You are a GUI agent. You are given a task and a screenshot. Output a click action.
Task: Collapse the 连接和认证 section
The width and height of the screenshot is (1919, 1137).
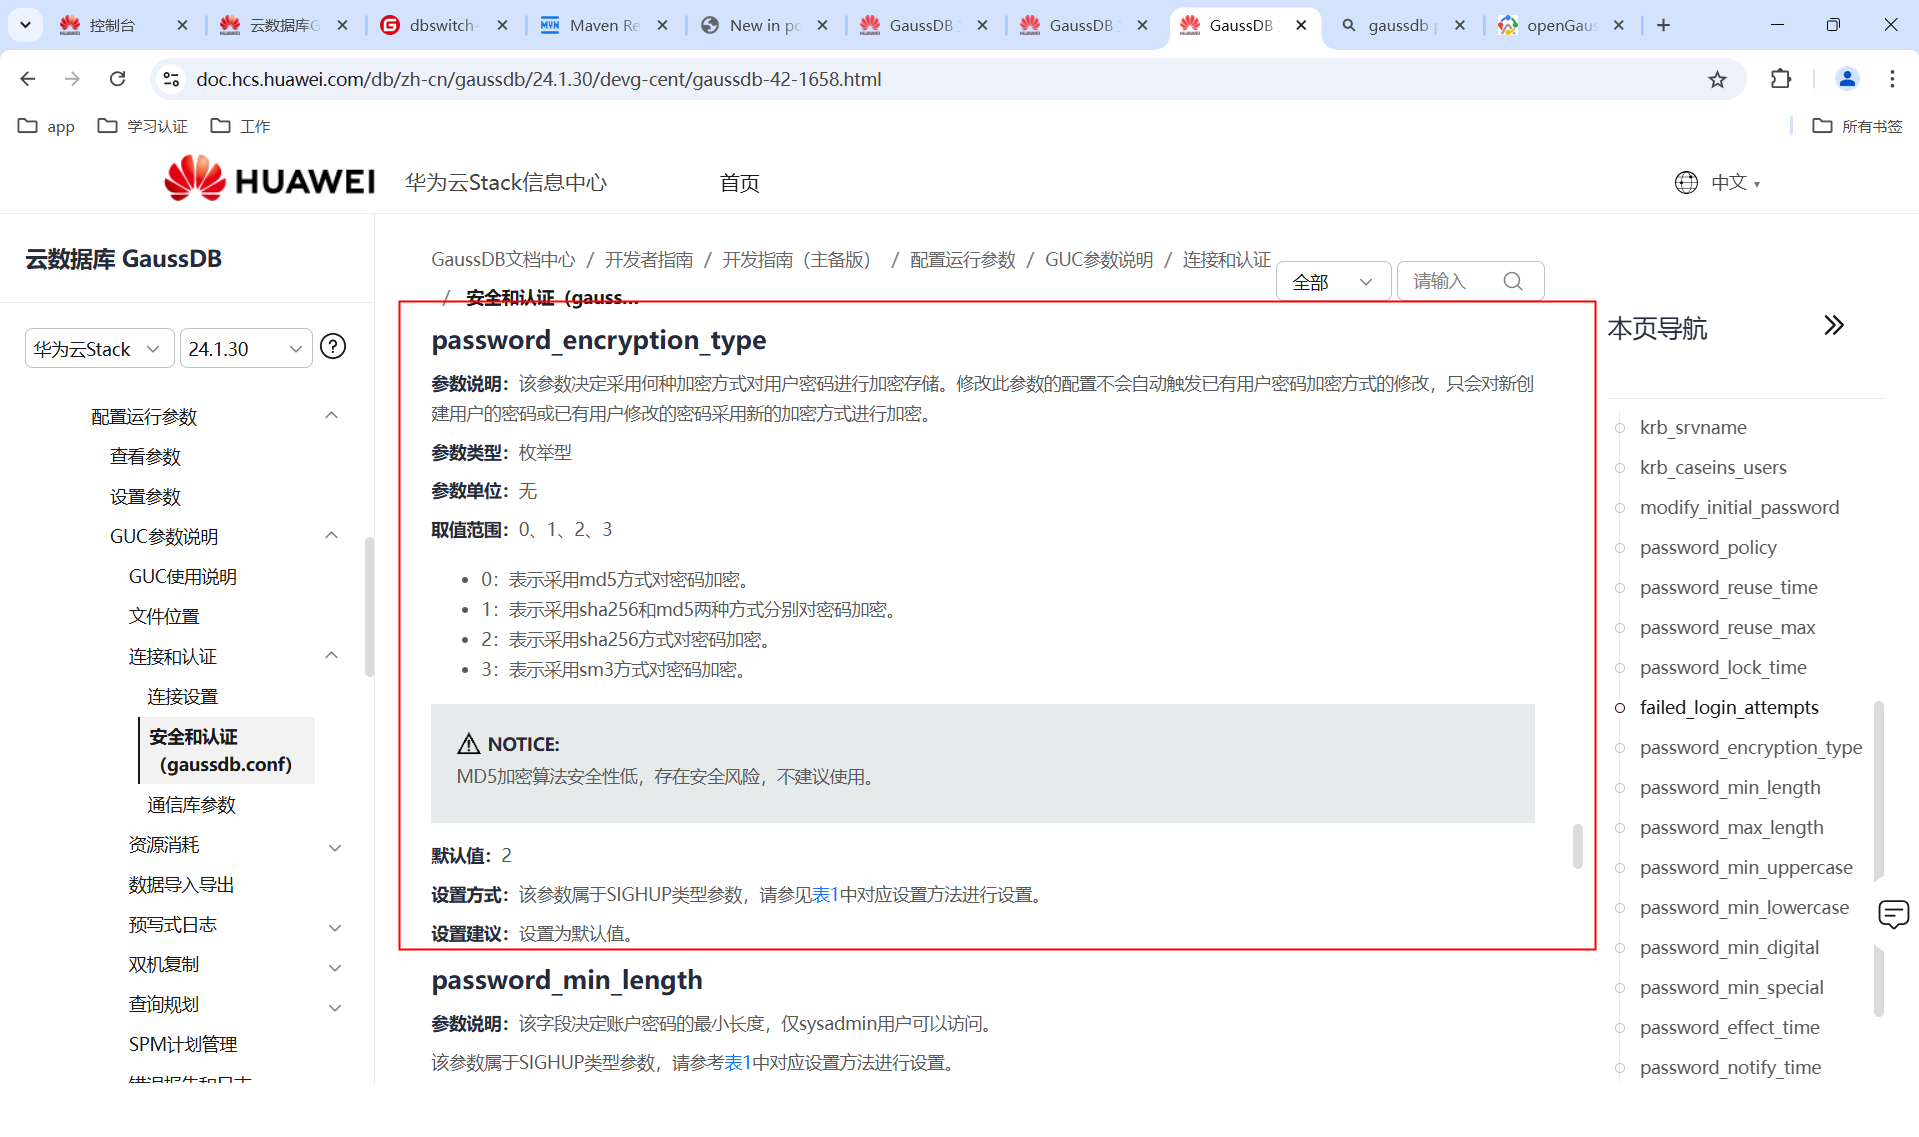tap(332, 656)
